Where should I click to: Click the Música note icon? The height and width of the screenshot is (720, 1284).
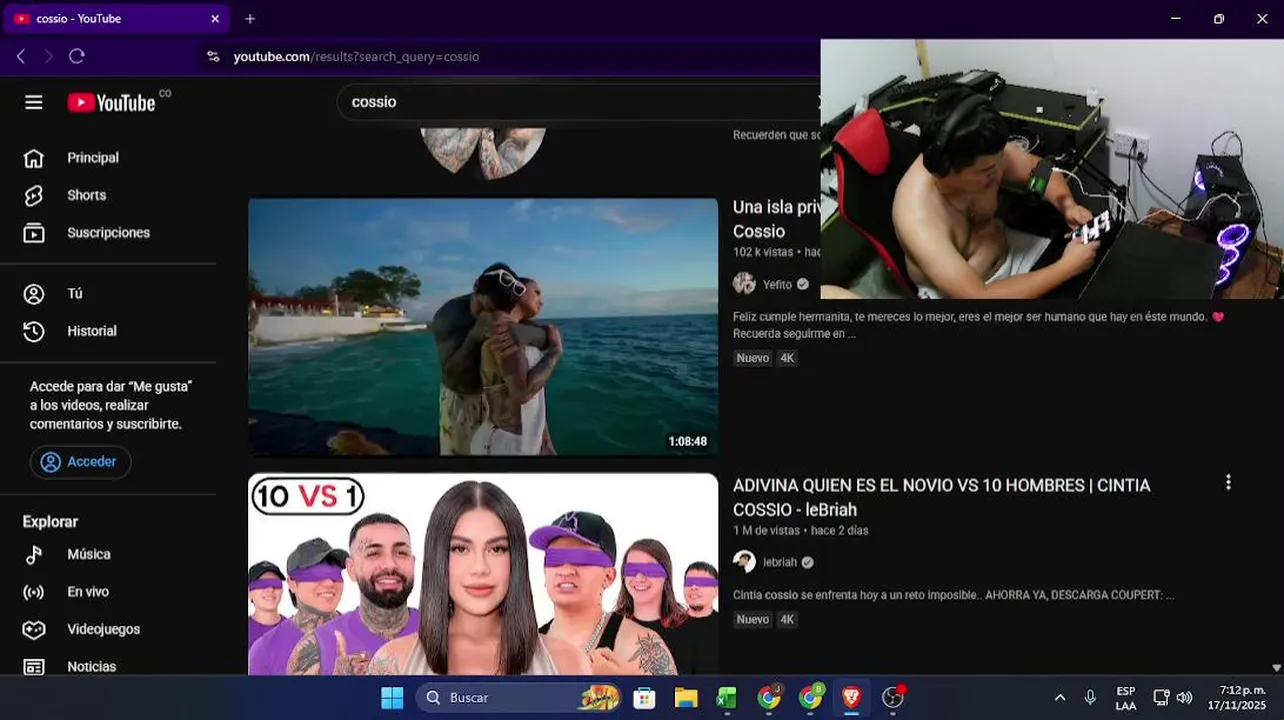(x=34, y=554)
